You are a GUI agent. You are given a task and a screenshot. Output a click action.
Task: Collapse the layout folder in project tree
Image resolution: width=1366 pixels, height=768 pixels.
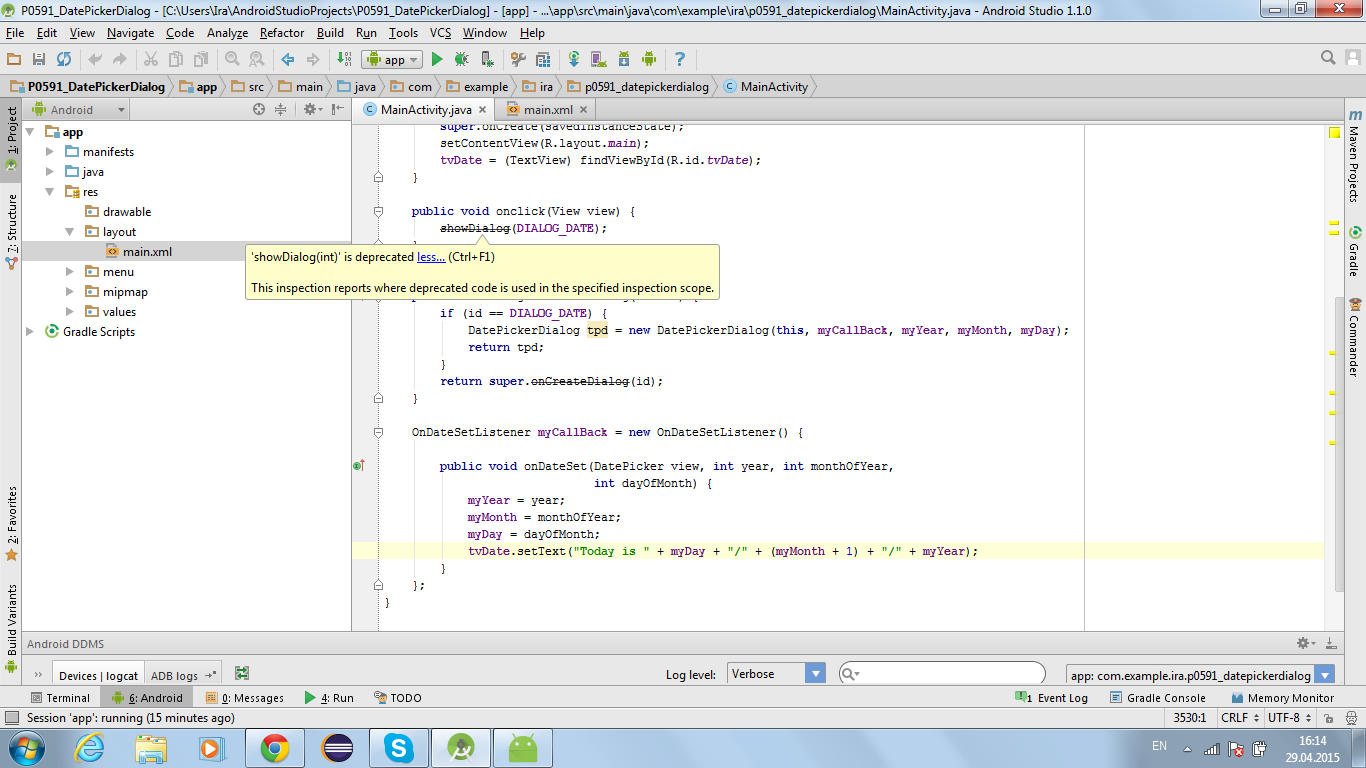(70, 232)
